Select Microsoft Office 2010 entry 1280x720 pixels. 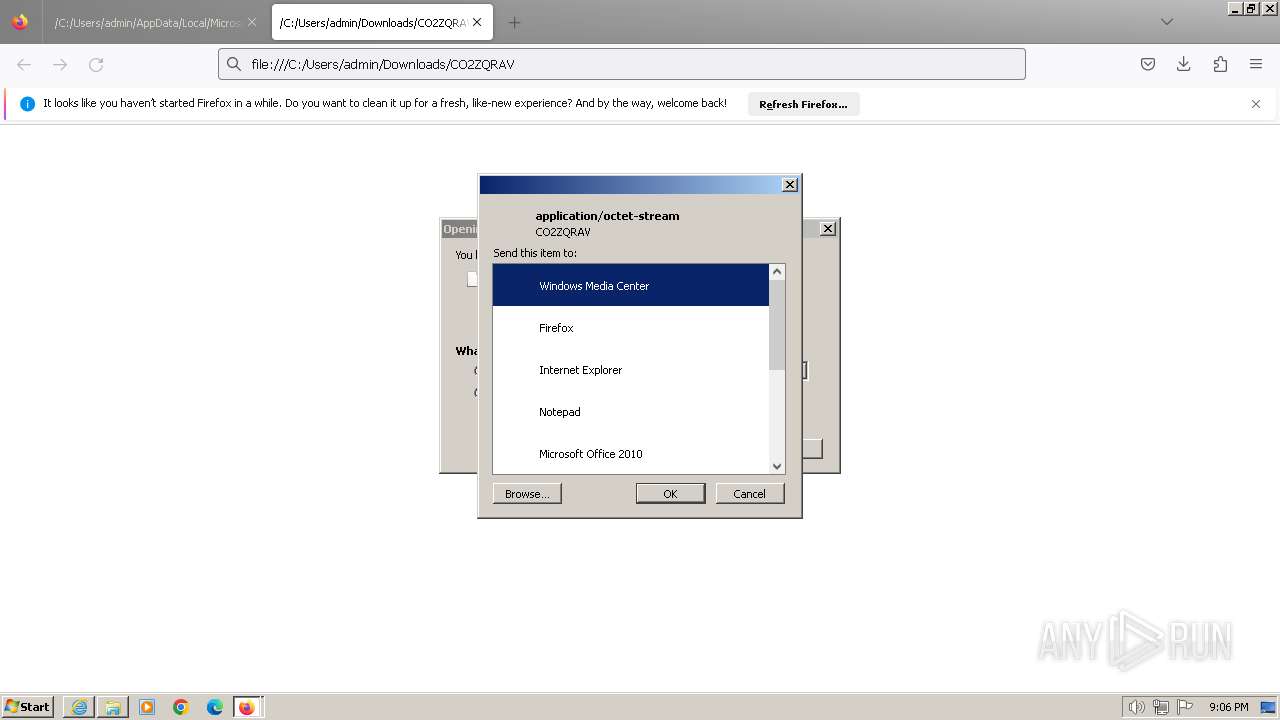pos(630,453)
